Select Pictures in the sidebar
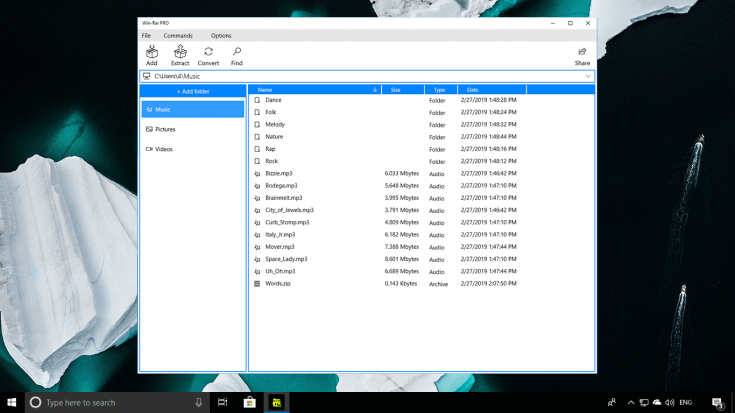 (x=165, y=129)
